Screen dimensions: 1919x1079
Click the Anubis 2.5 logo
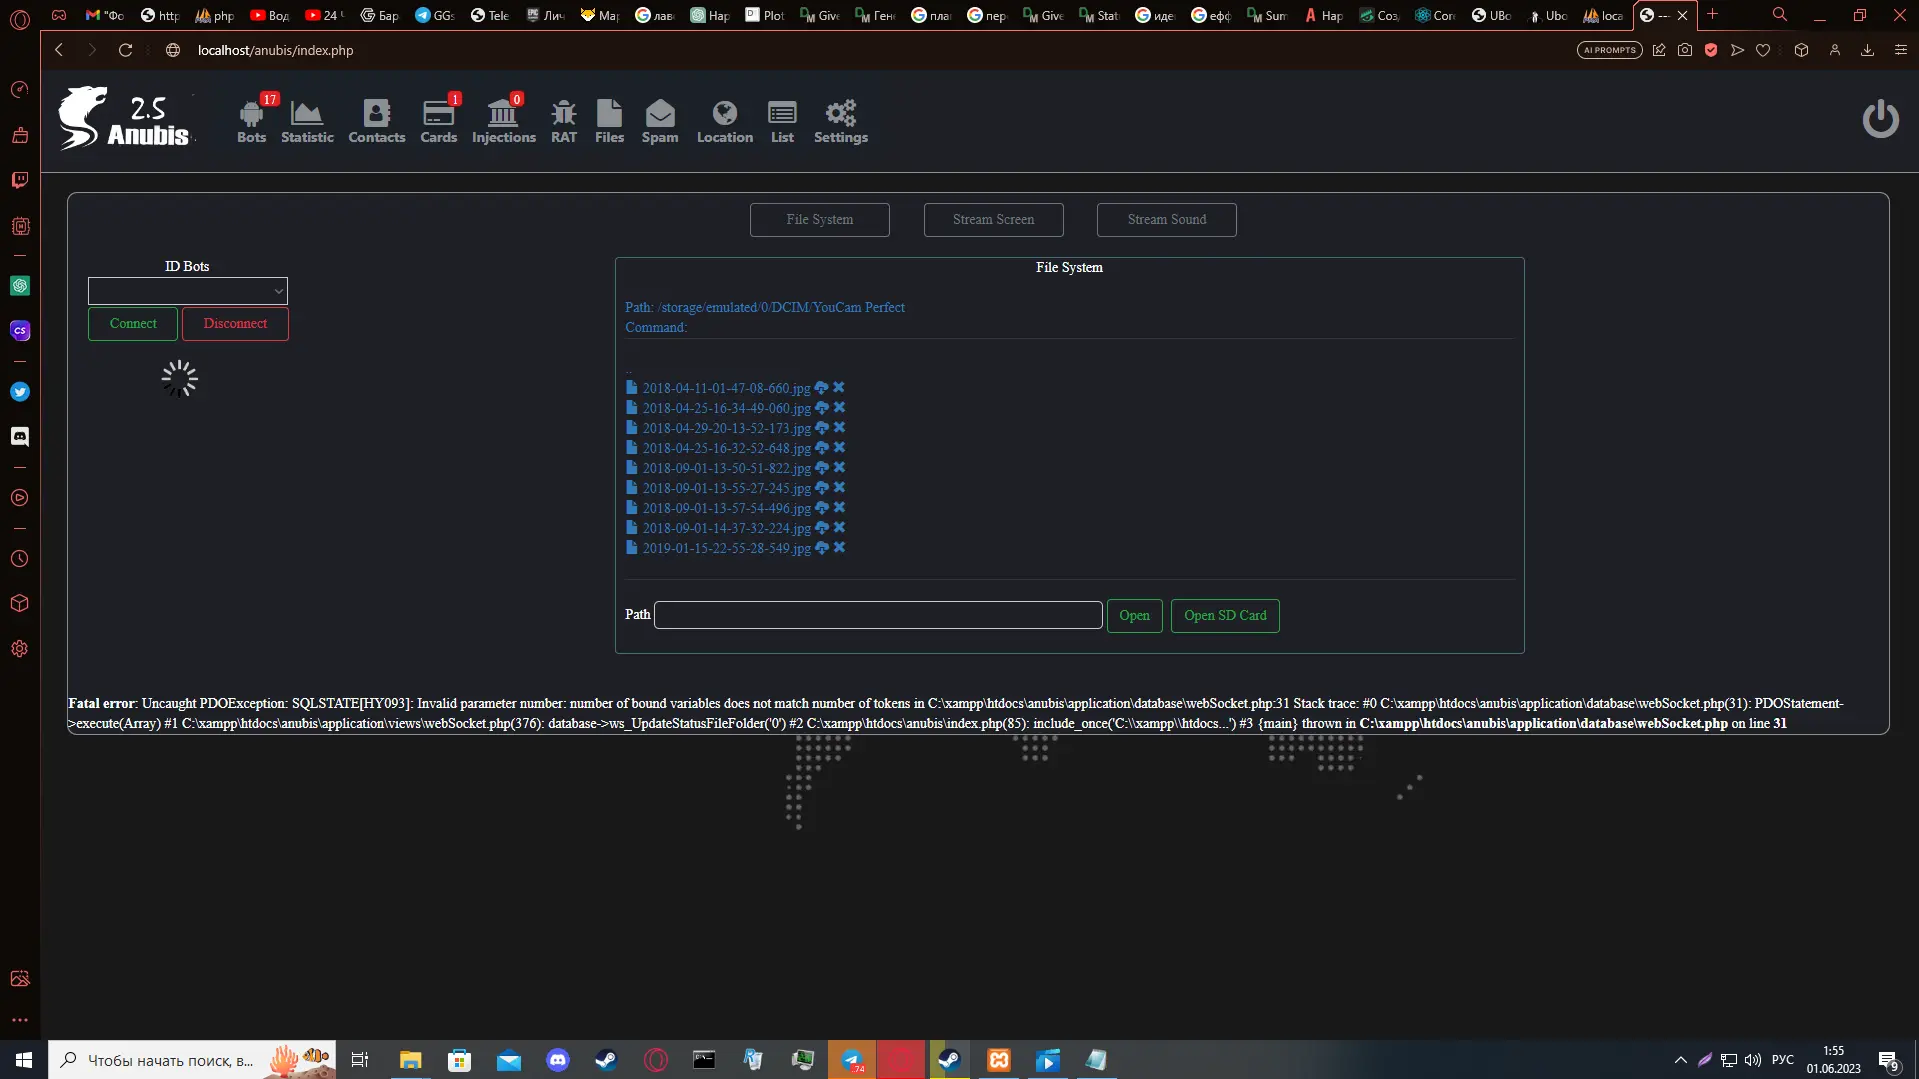coord(124,119)
